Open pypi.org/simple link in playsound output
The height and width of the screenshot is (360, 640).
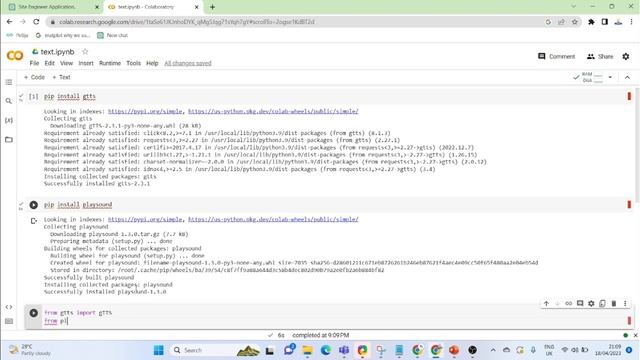[x=145, y=219]
